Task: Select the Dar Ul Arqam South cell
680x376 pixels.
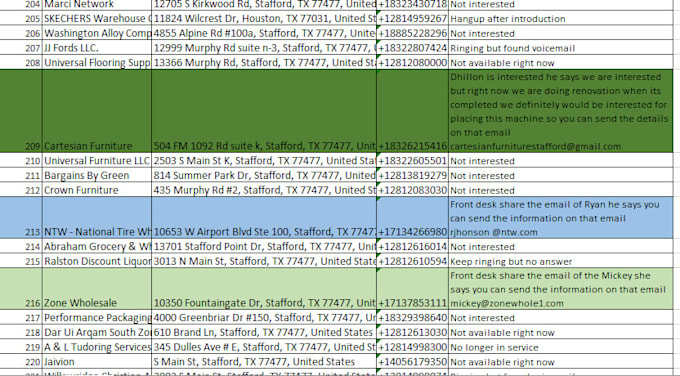Action: pyautogui.click(x=97, y=332)
